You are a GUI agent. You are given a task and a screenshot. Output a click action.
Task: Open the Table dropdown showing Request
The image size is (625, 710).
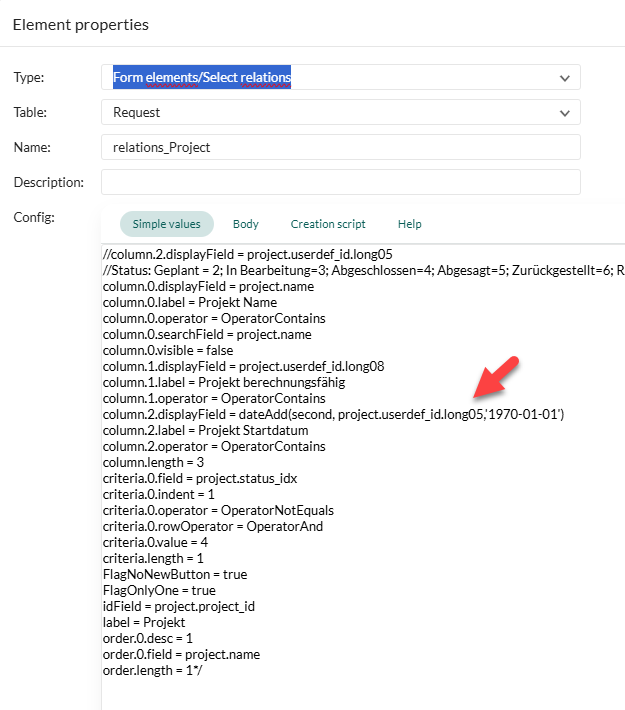coord(340,113)
